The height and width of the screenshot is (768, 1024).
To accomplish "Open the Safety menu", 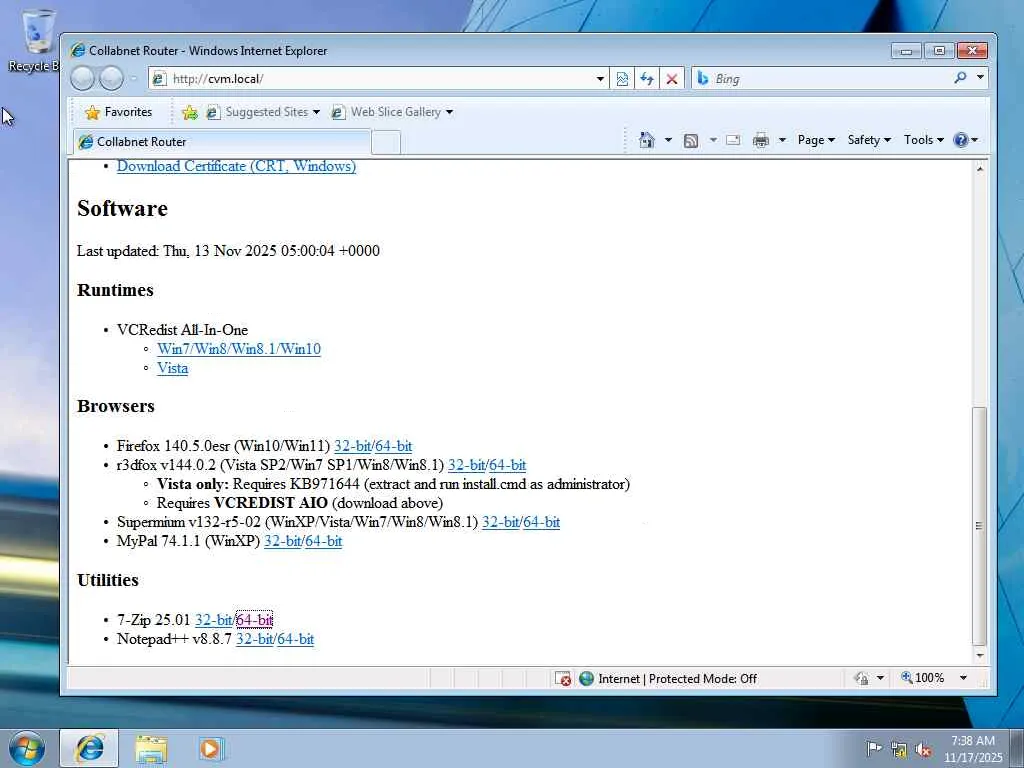I will pyautogui.click(x=869, y=140).
